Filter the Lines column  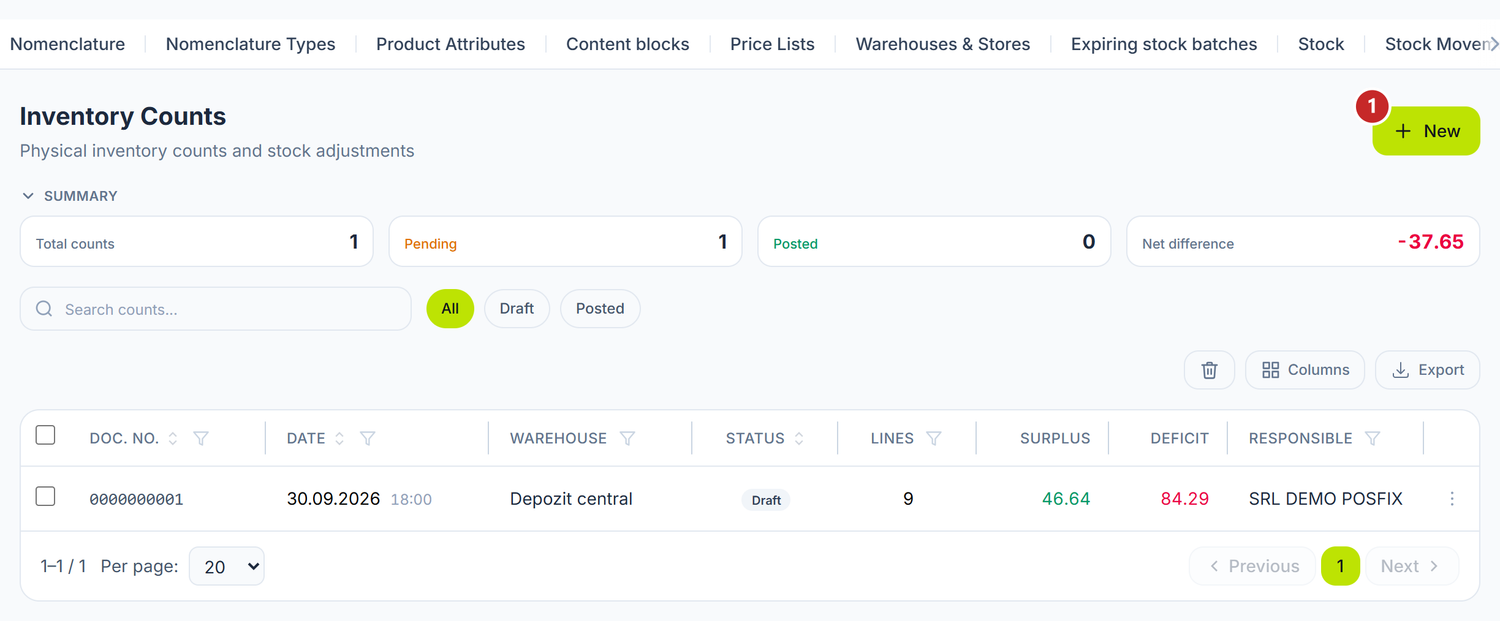[x=934, y=438]
